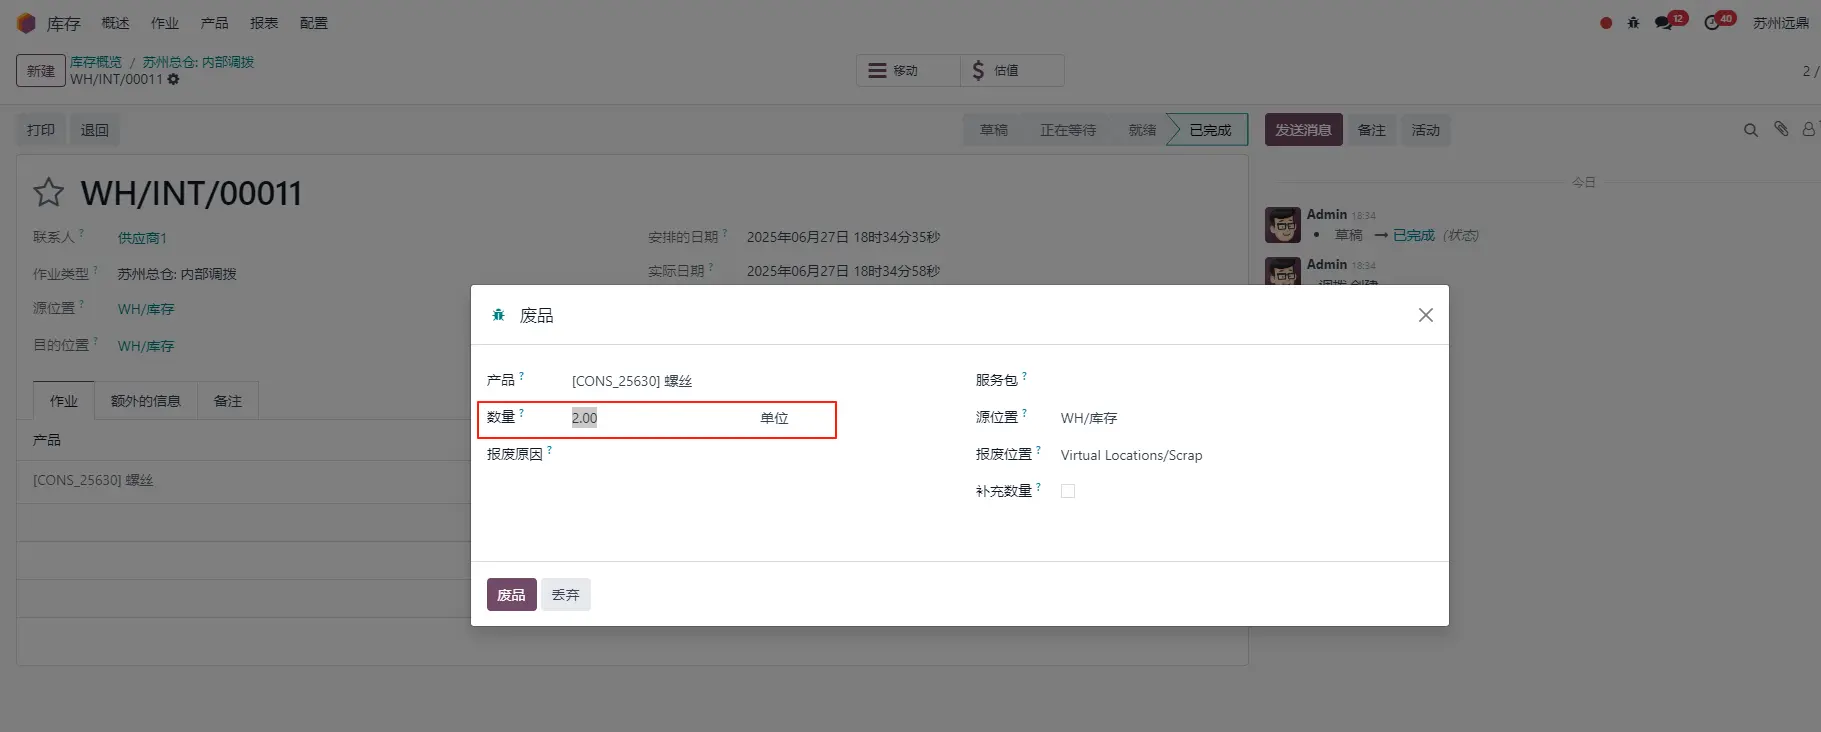Click the 备注 button in chatter

tap(1372, 130)
